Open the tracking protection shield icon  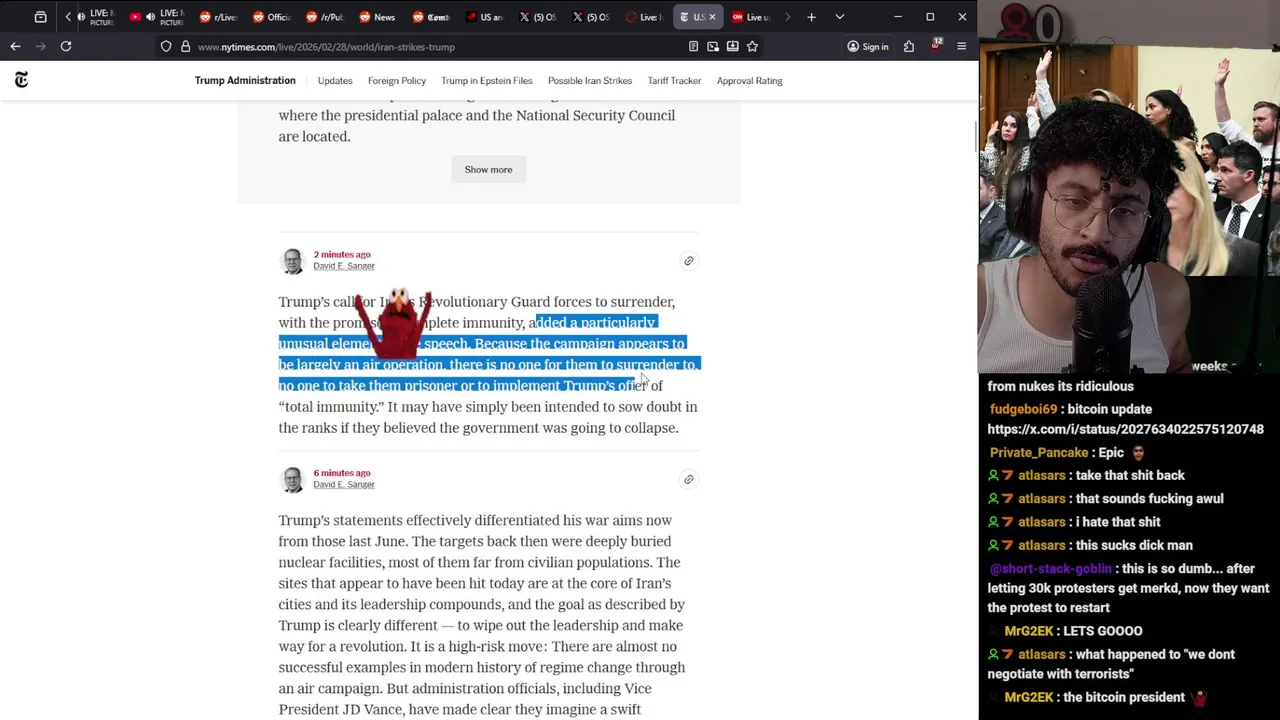point(166,46)
